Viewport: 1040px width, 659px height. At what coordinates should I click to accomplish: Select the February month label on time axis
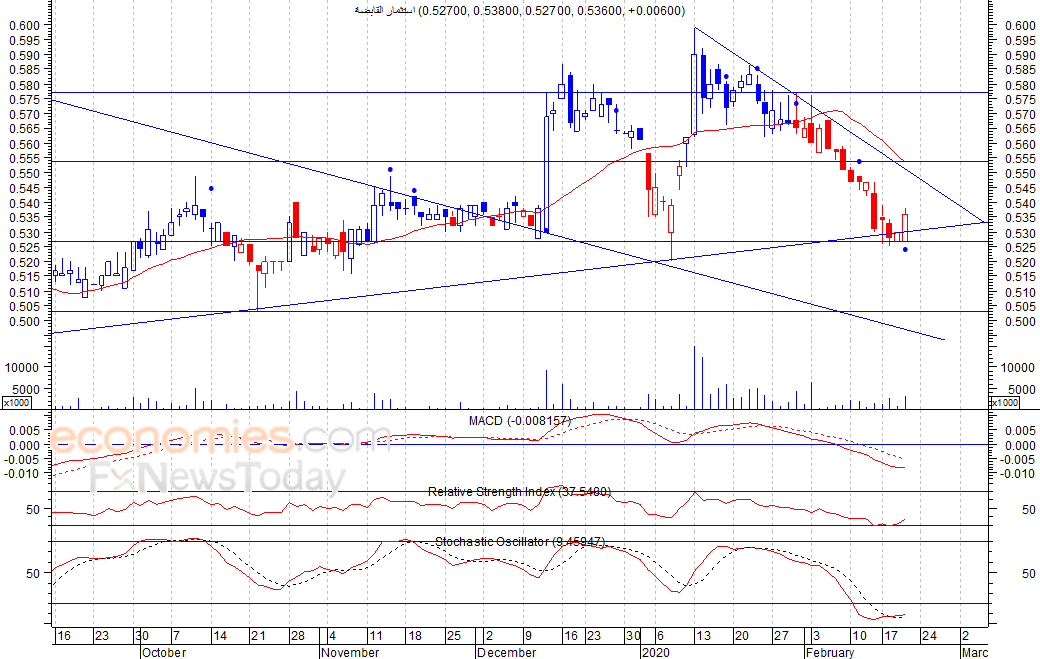coord(829,652)
